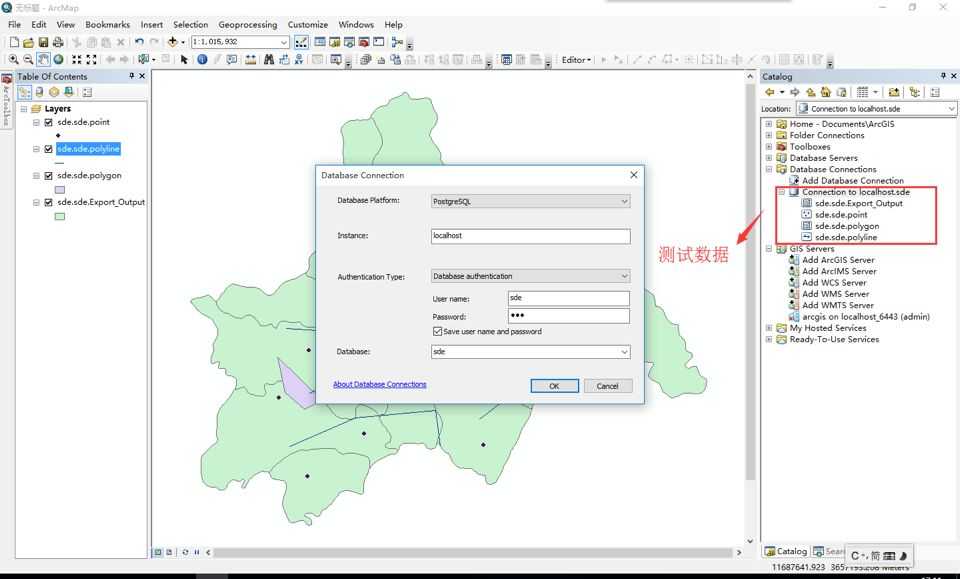960x579 pixels.
Task: Open About Database Connections link
Action: click(x=380, y=384)
